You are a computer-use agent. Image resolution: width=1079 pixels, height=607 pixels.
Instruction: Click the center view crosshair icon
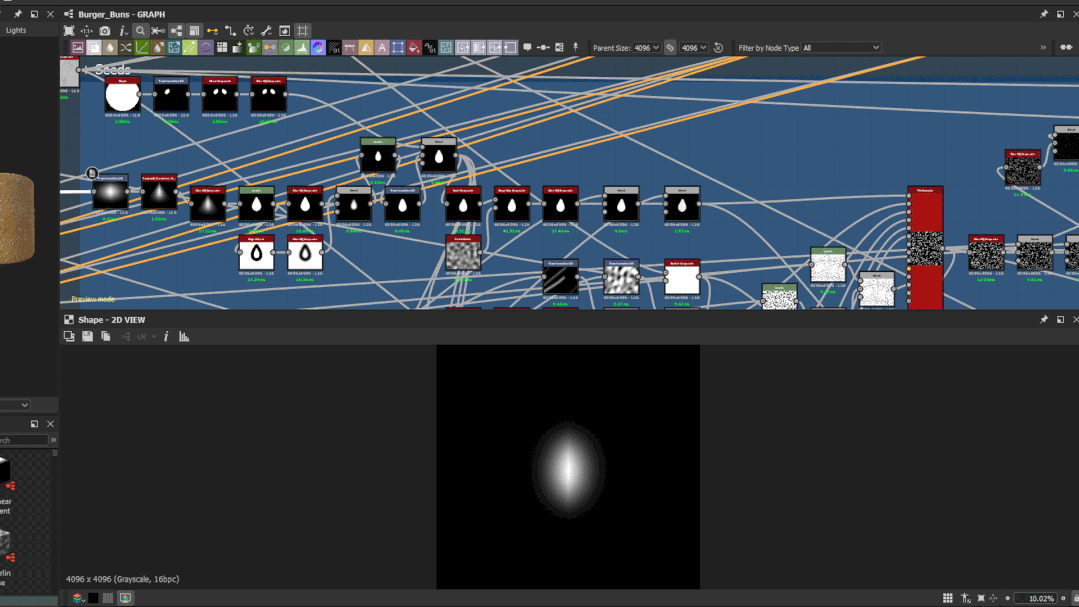(87, 31)
